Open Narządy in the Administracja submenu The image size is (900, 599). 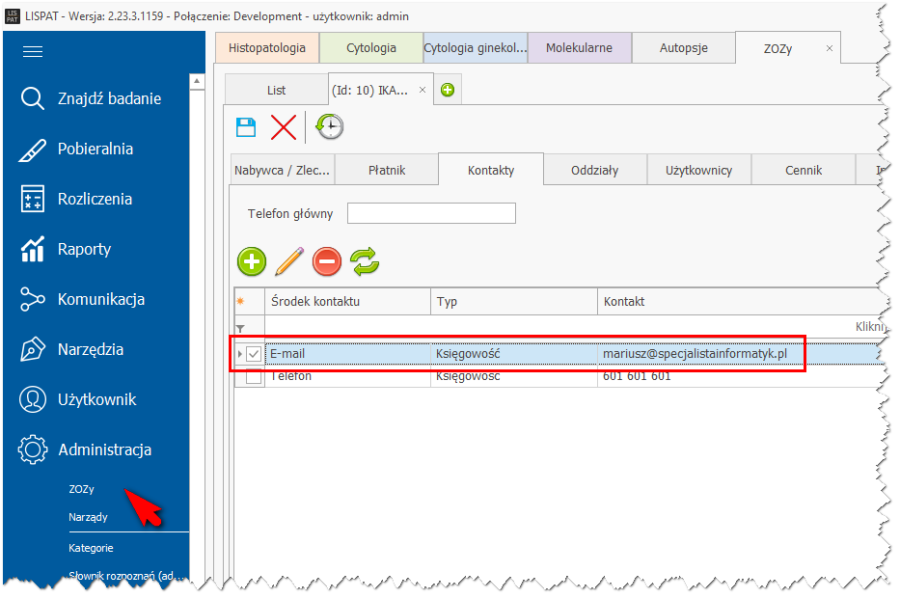tap(88, 517)
